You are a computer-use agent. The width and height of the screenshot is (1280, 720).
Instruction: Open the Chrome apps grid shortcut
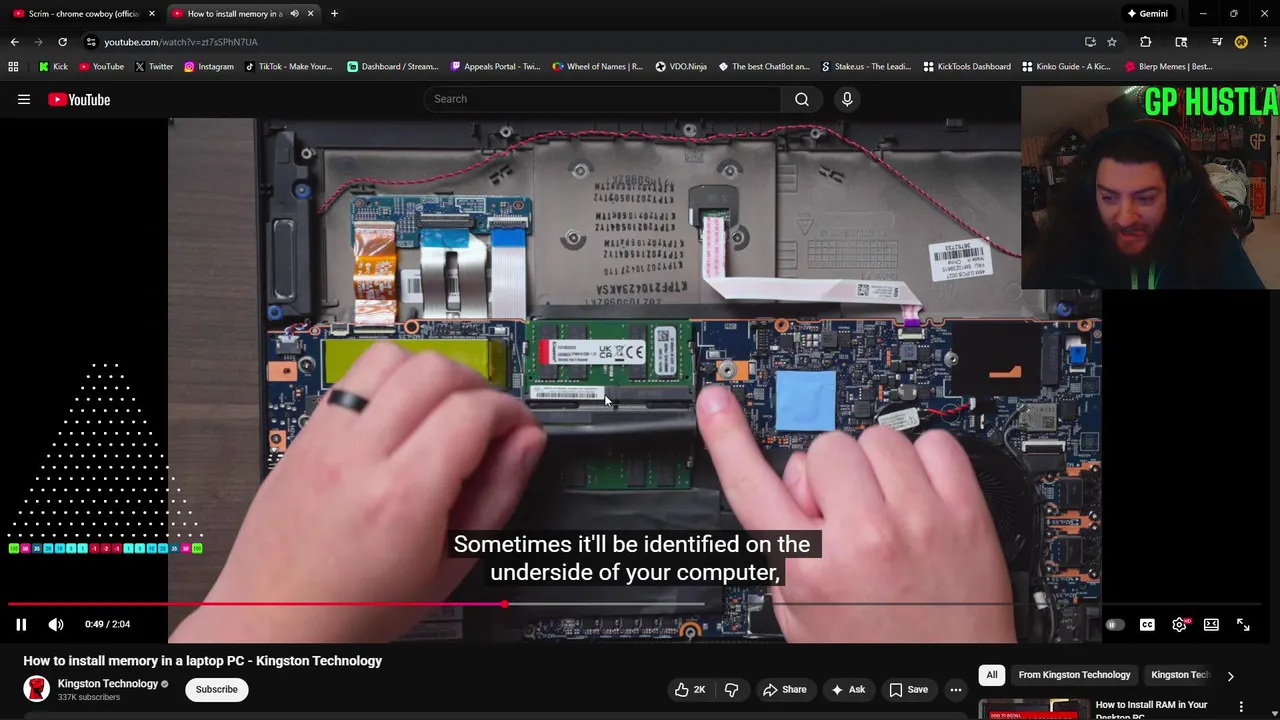(x=13, y=67)
